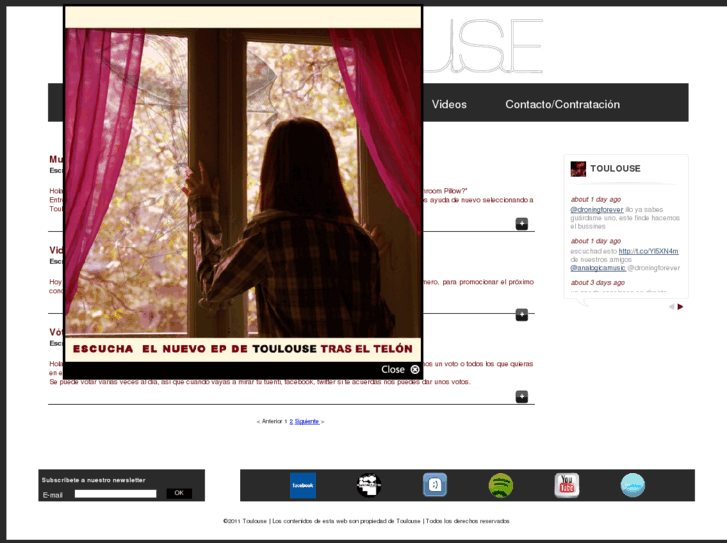The image size is (727, 545).
Task: Click the Toulouse Twitter avatar
Action: pos(578,169)
